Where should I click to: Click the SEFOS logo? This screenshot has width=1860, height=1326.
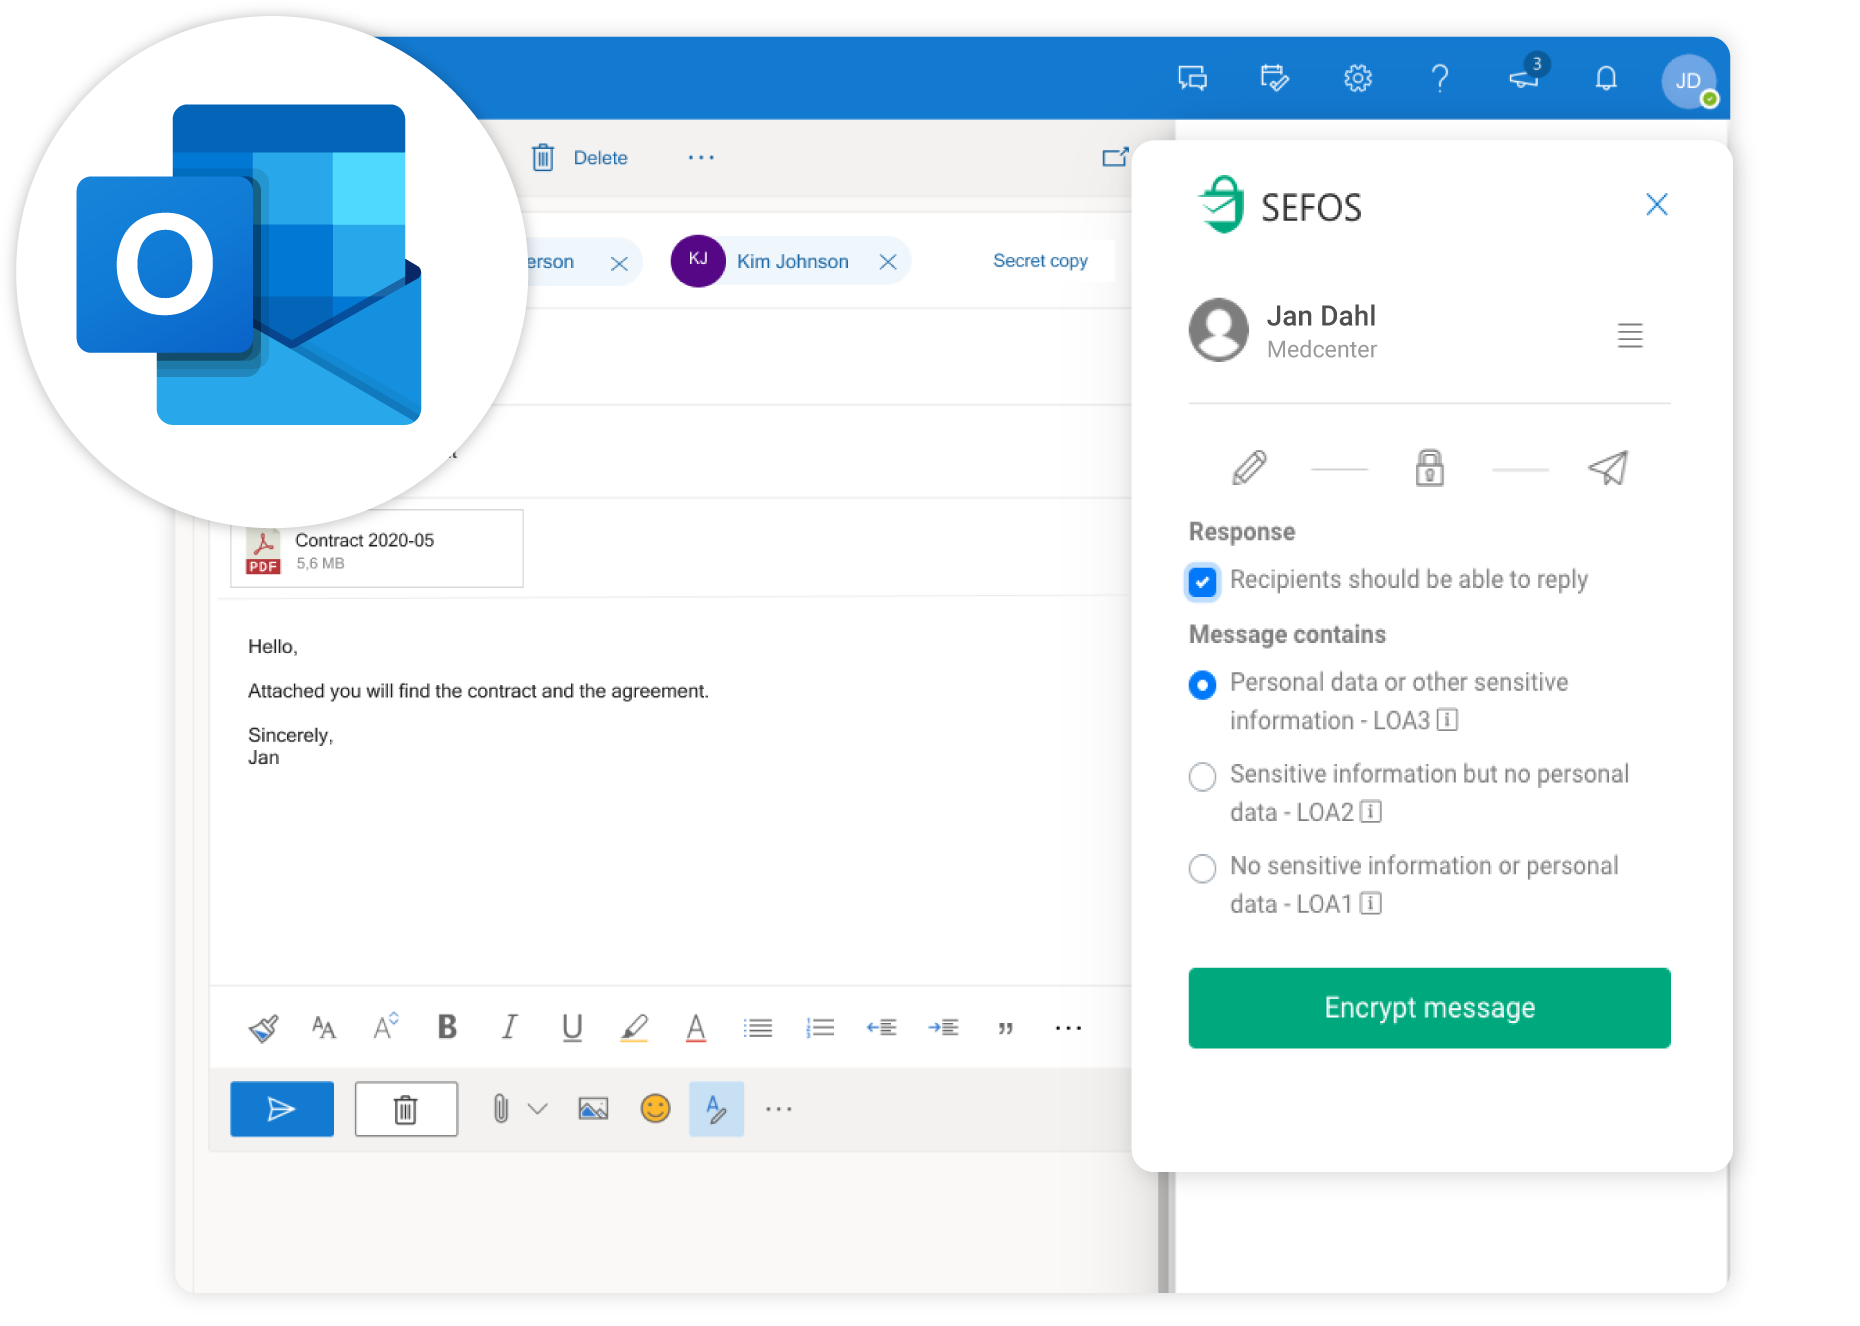point(1280,205)
